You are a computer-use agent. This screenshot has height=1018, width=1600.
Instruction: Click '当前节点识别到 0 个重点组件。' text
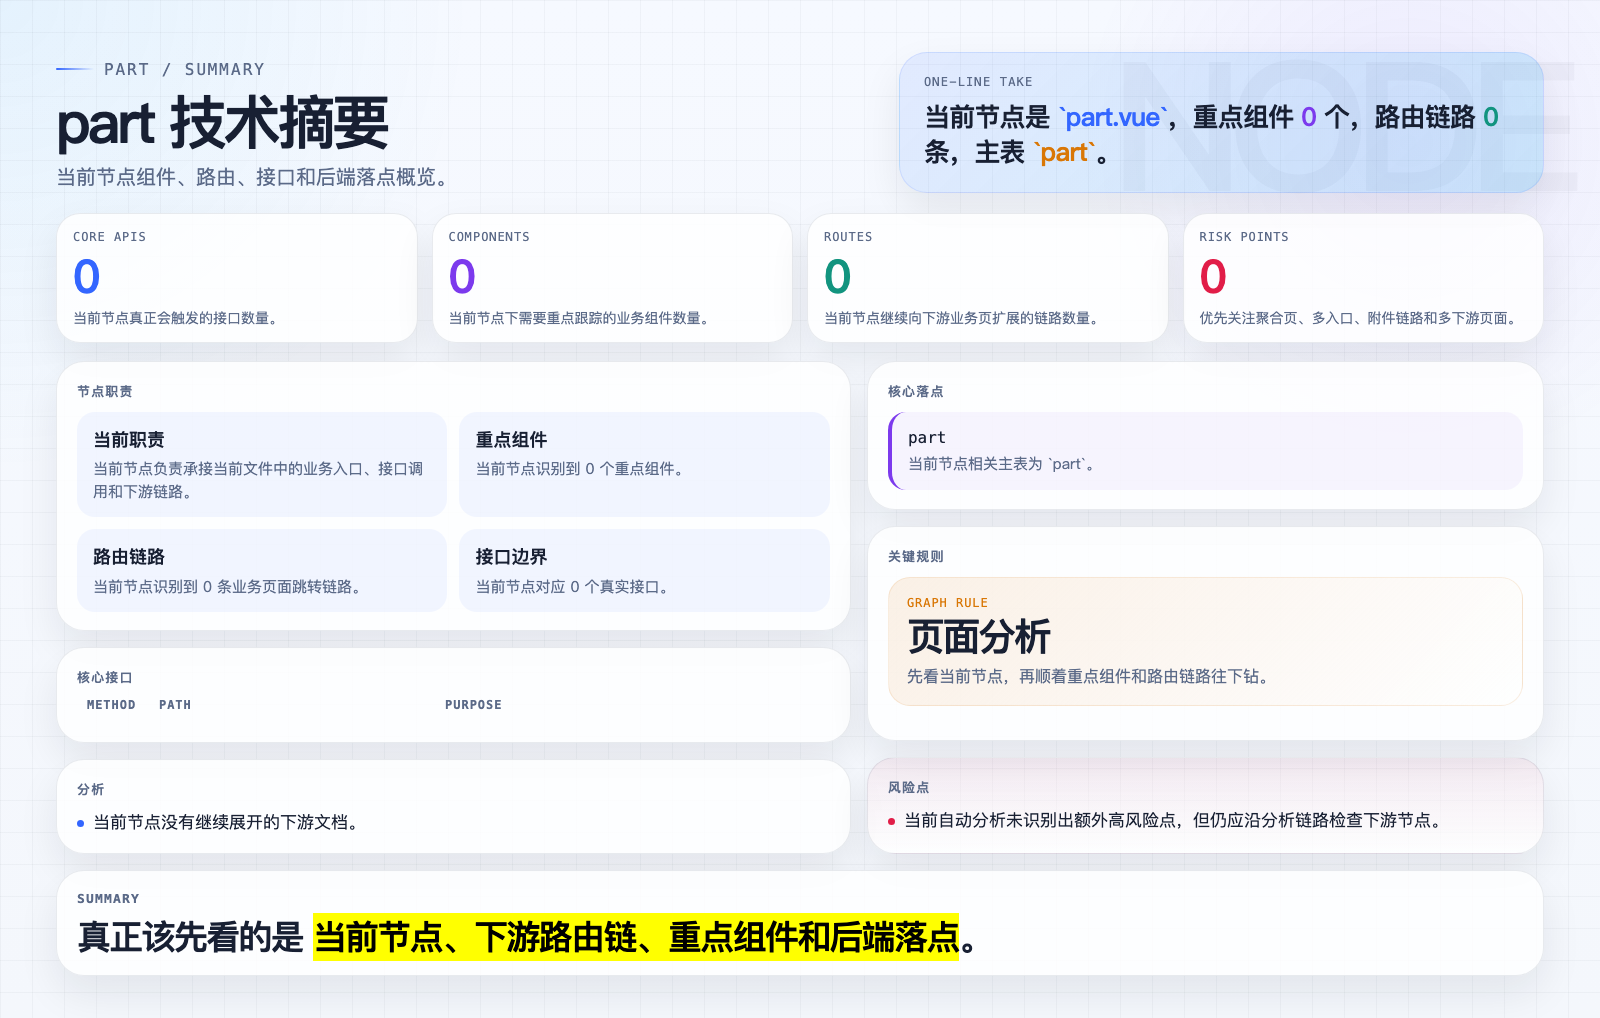click(582, 469)
